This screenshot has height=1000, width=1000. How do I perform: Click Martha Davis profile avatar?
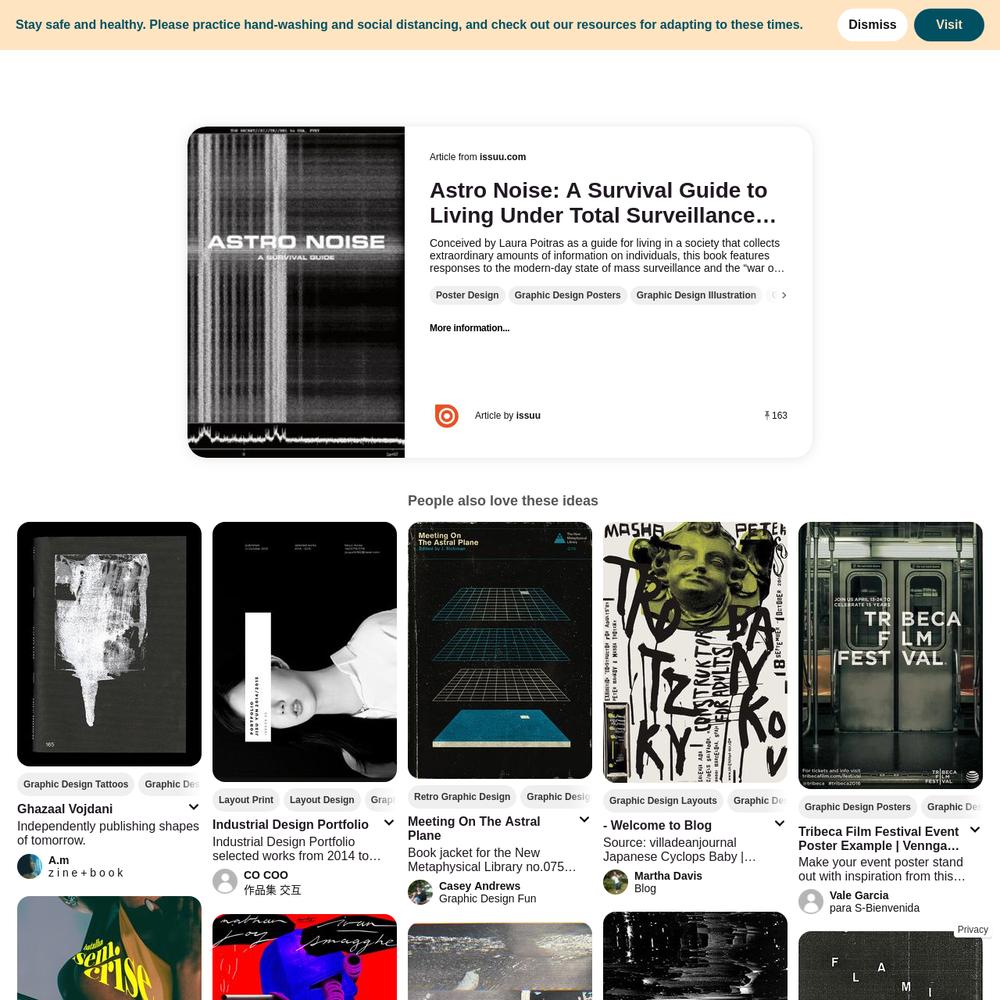(615, 882)
